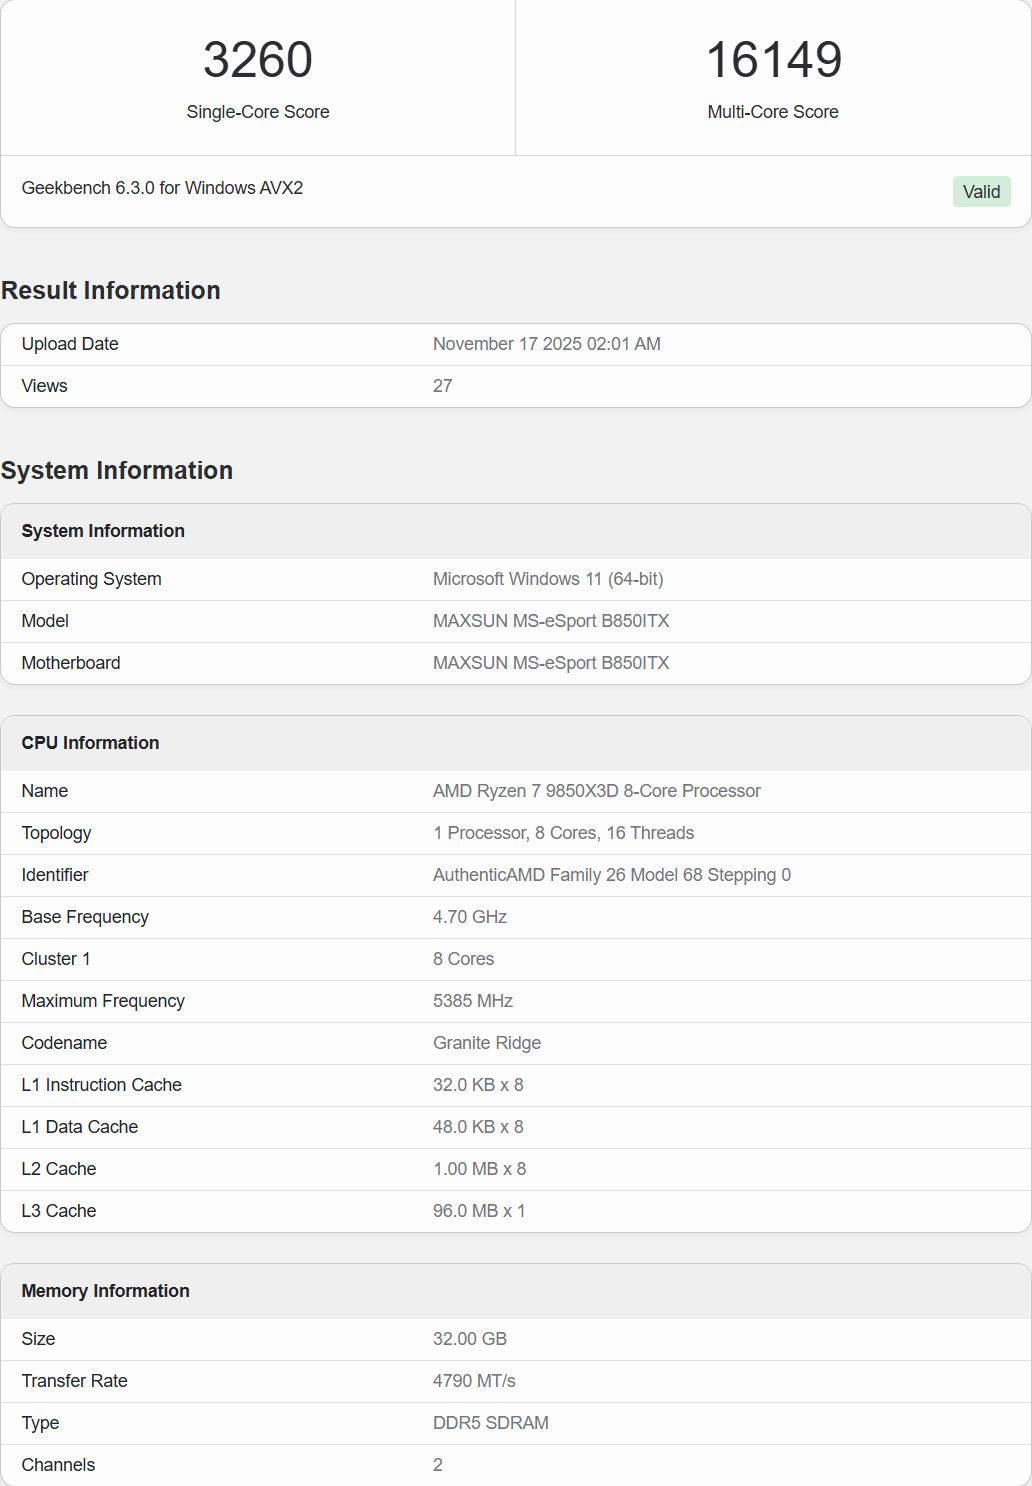
Task: Select the System Information table header
Action: [x=103, y=531]
